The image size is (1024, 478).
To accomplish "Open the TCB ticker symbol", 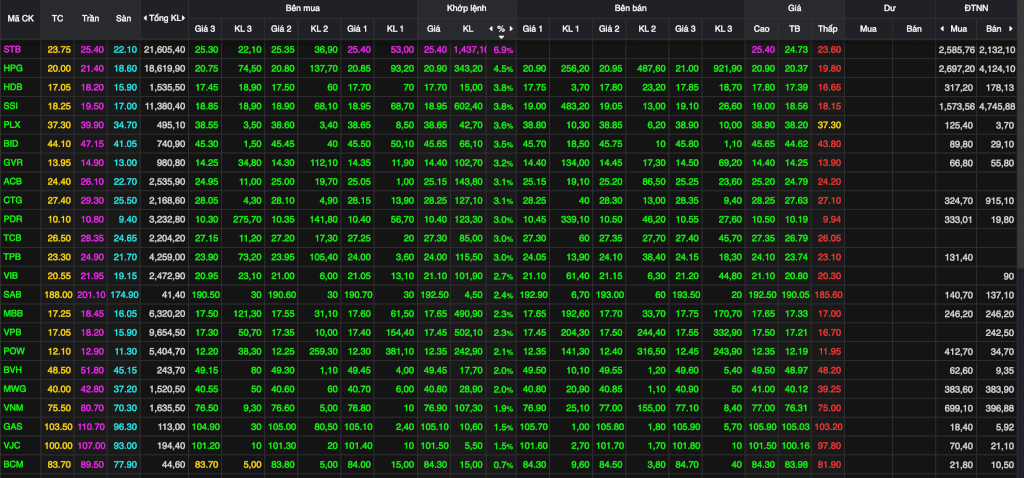I will (x=12, y=238).
